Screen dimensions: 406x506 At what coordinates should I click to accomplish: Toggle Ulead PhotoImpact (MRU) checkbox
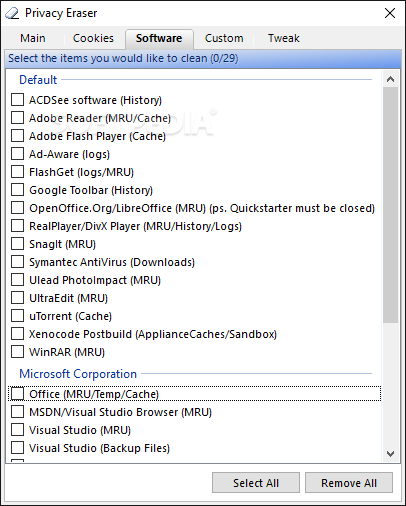pyautogui.click(x=17, y=280)
